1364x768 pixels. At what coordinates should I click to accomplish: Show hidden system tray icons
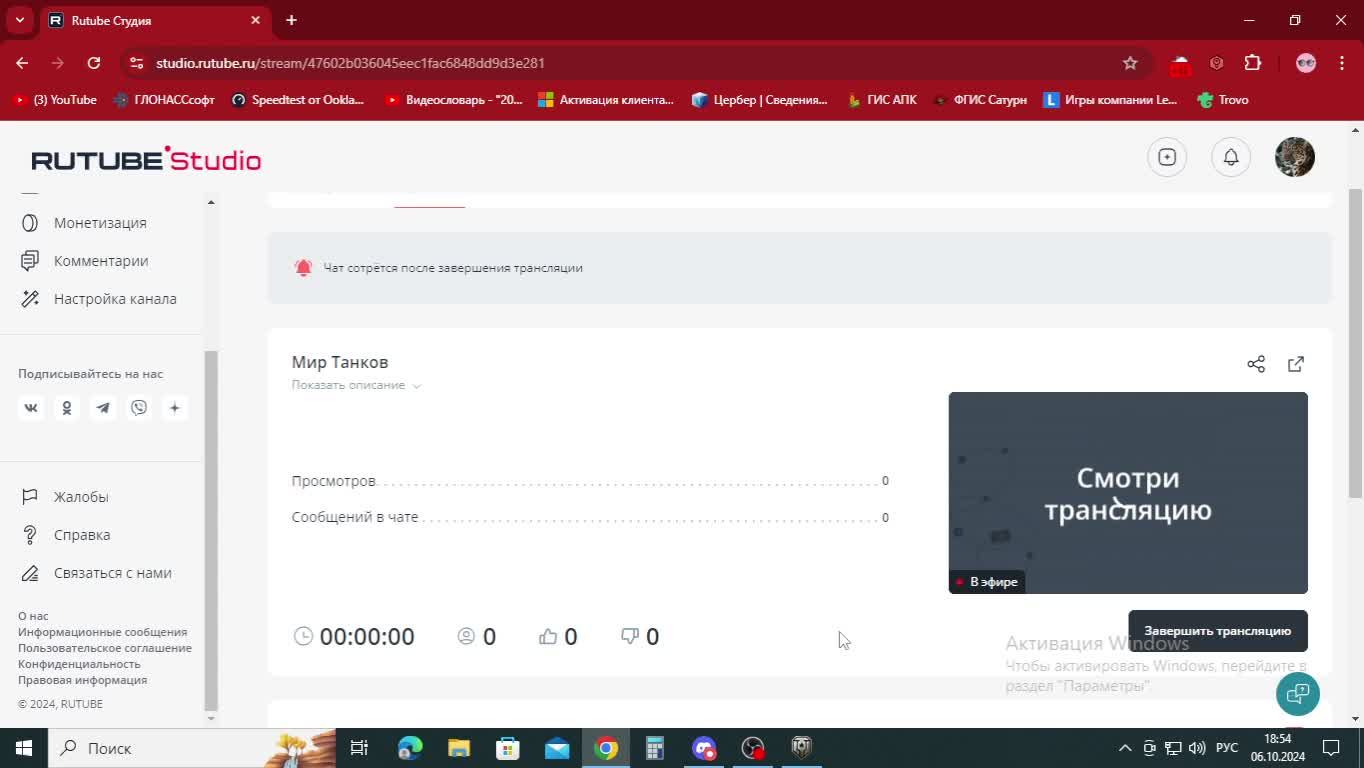1124,748
